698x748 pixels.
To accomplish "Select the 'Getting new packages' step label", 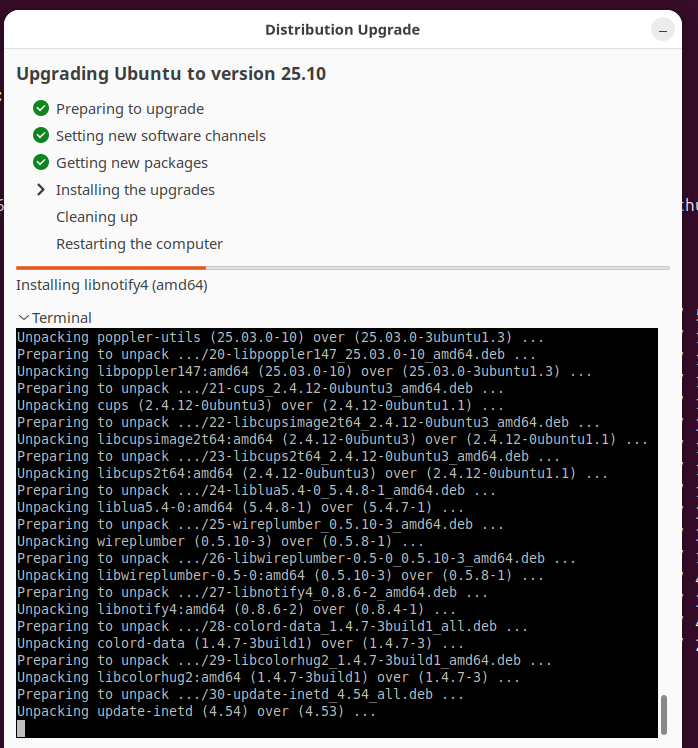I will pyautogui.click(x=132, y=163).
